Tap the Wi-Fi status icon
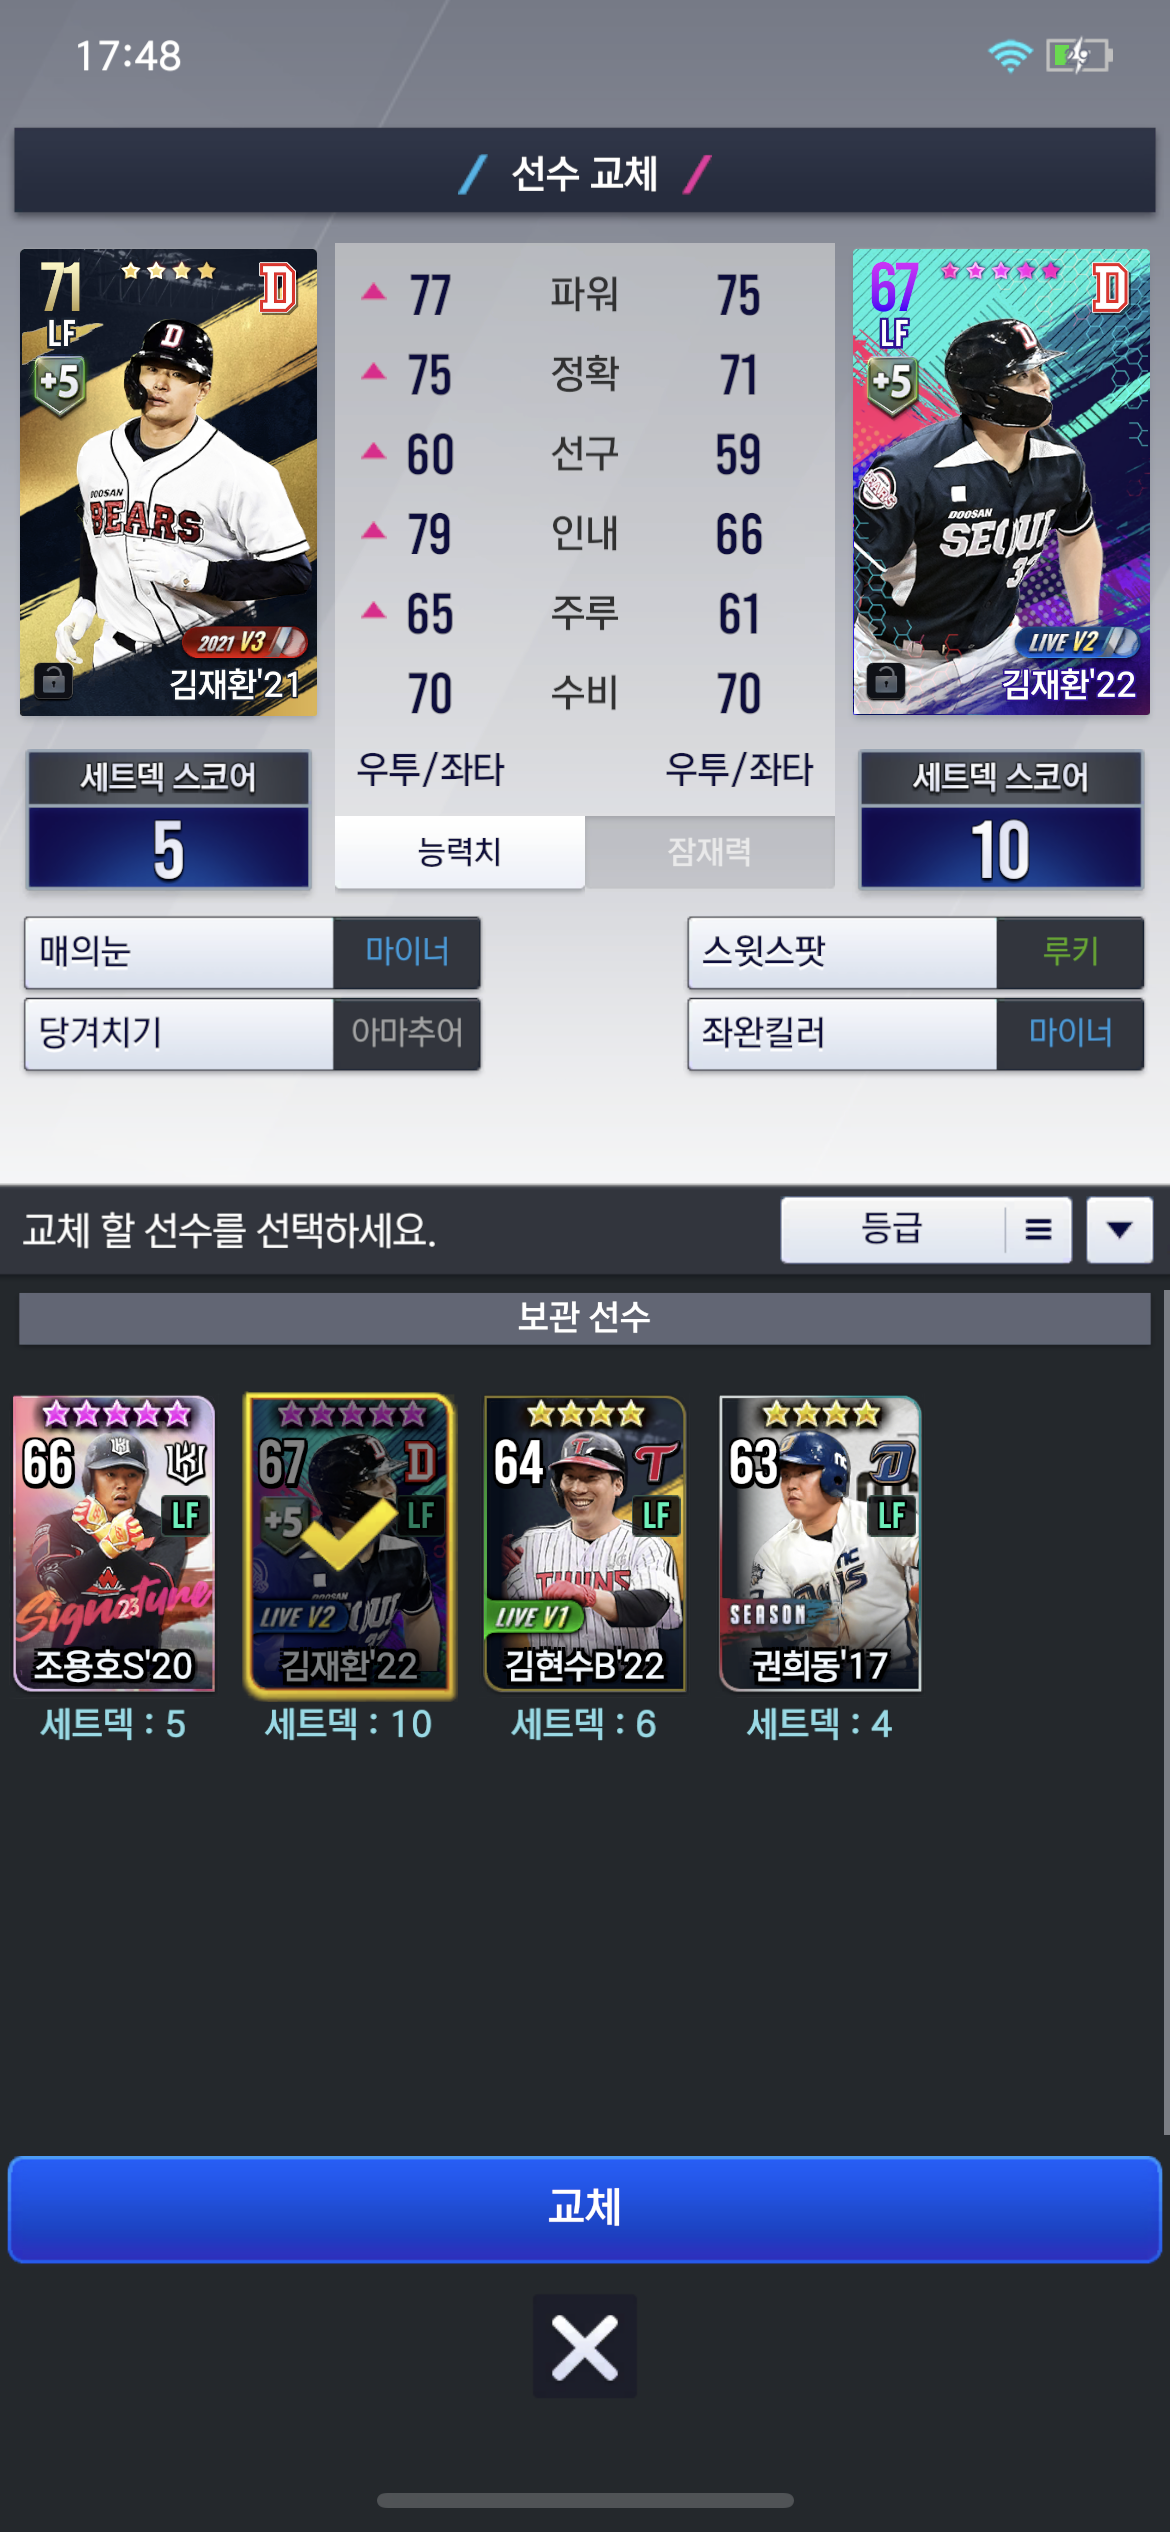1170x2532 pixels. pos(1010,56)
